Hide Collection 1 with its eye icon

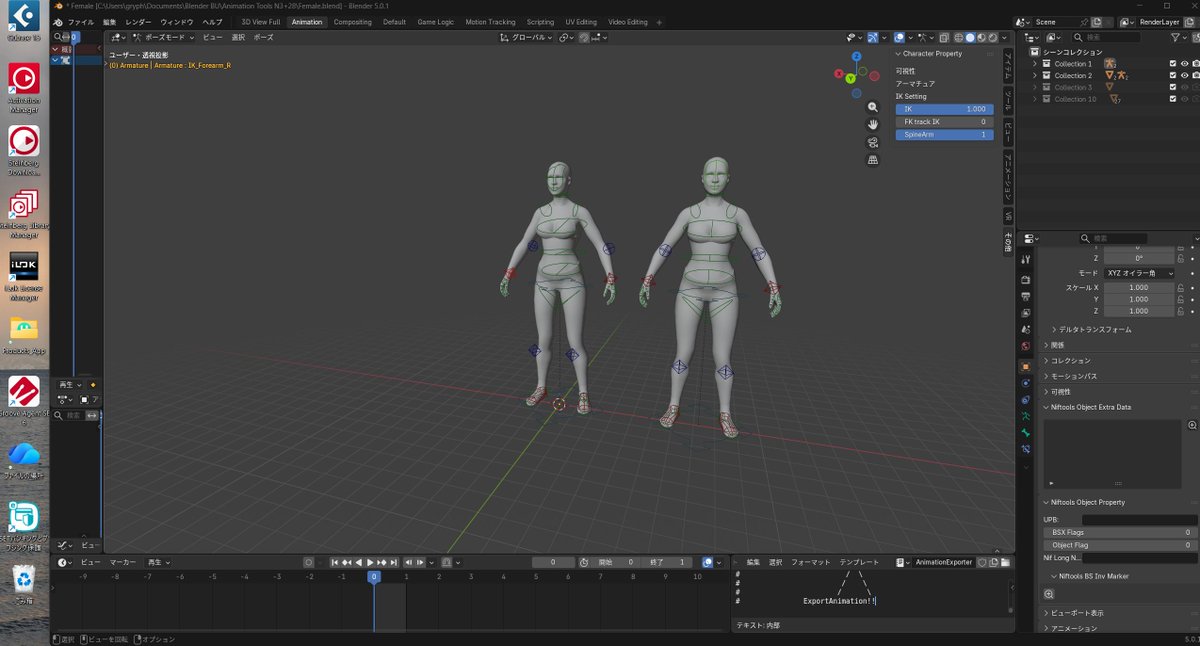pos(1185,63)
